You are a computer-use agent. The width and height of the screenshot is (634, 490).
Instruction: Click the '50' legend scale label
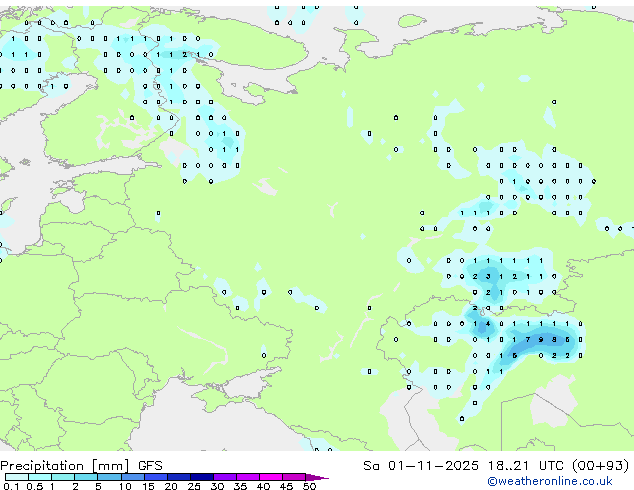pyautogui.click(x=309, y=486)
